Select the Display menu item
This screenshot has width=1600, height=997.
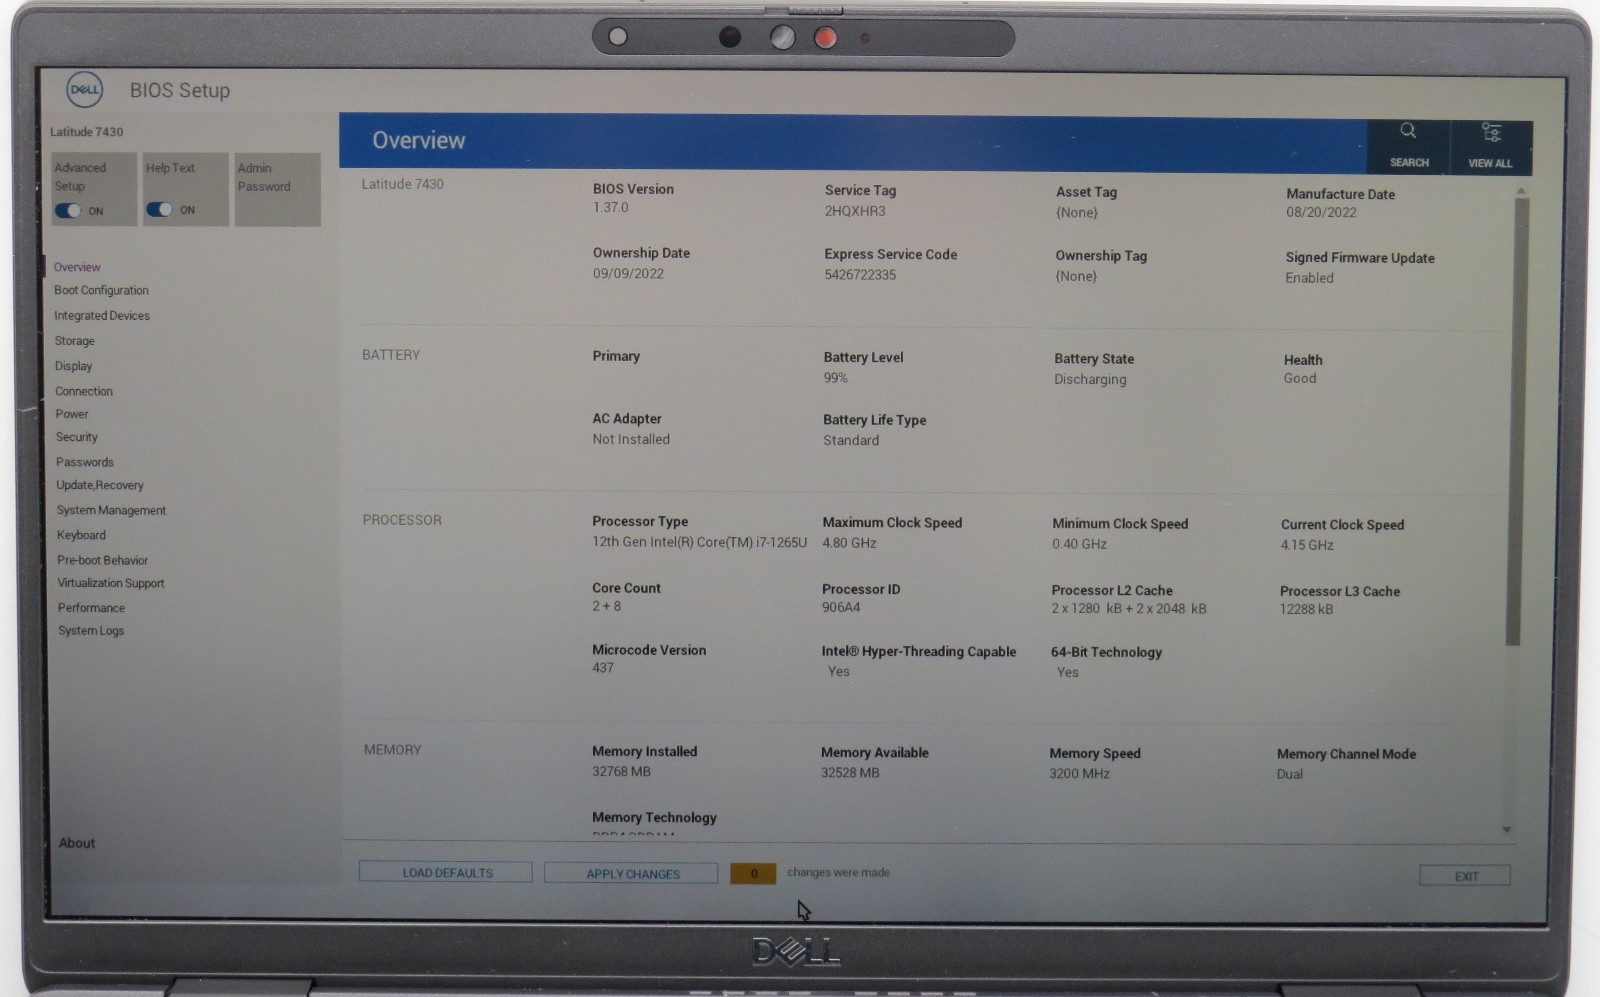coord(74,366)
